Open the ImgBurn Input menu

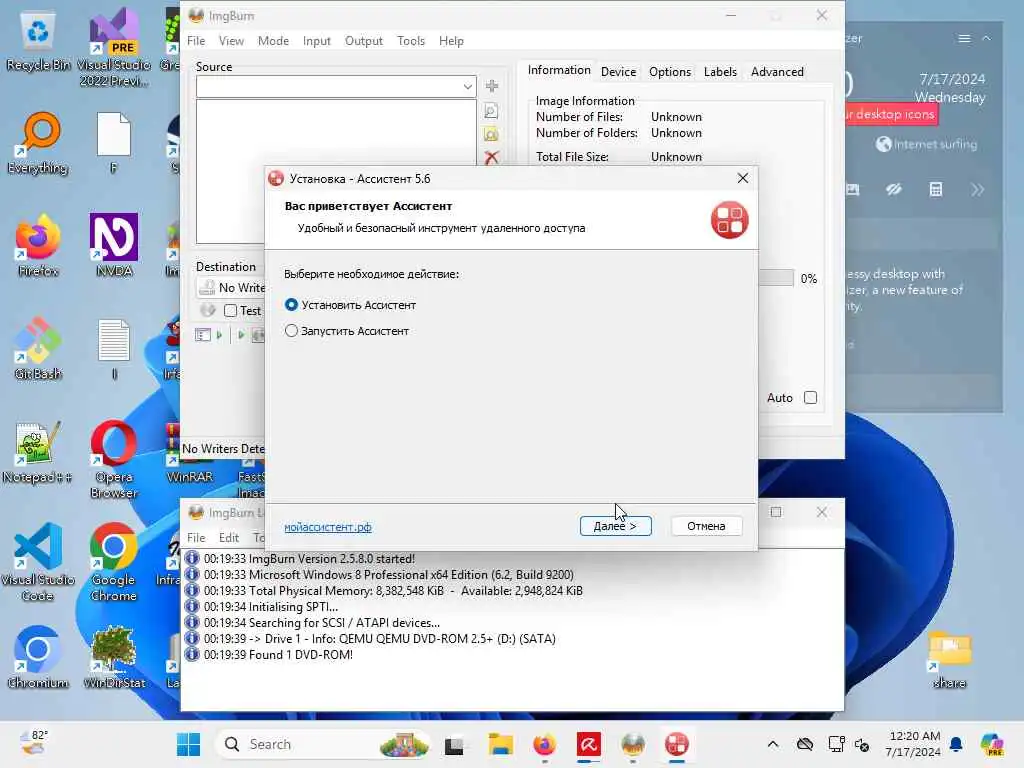click(317, 40)
